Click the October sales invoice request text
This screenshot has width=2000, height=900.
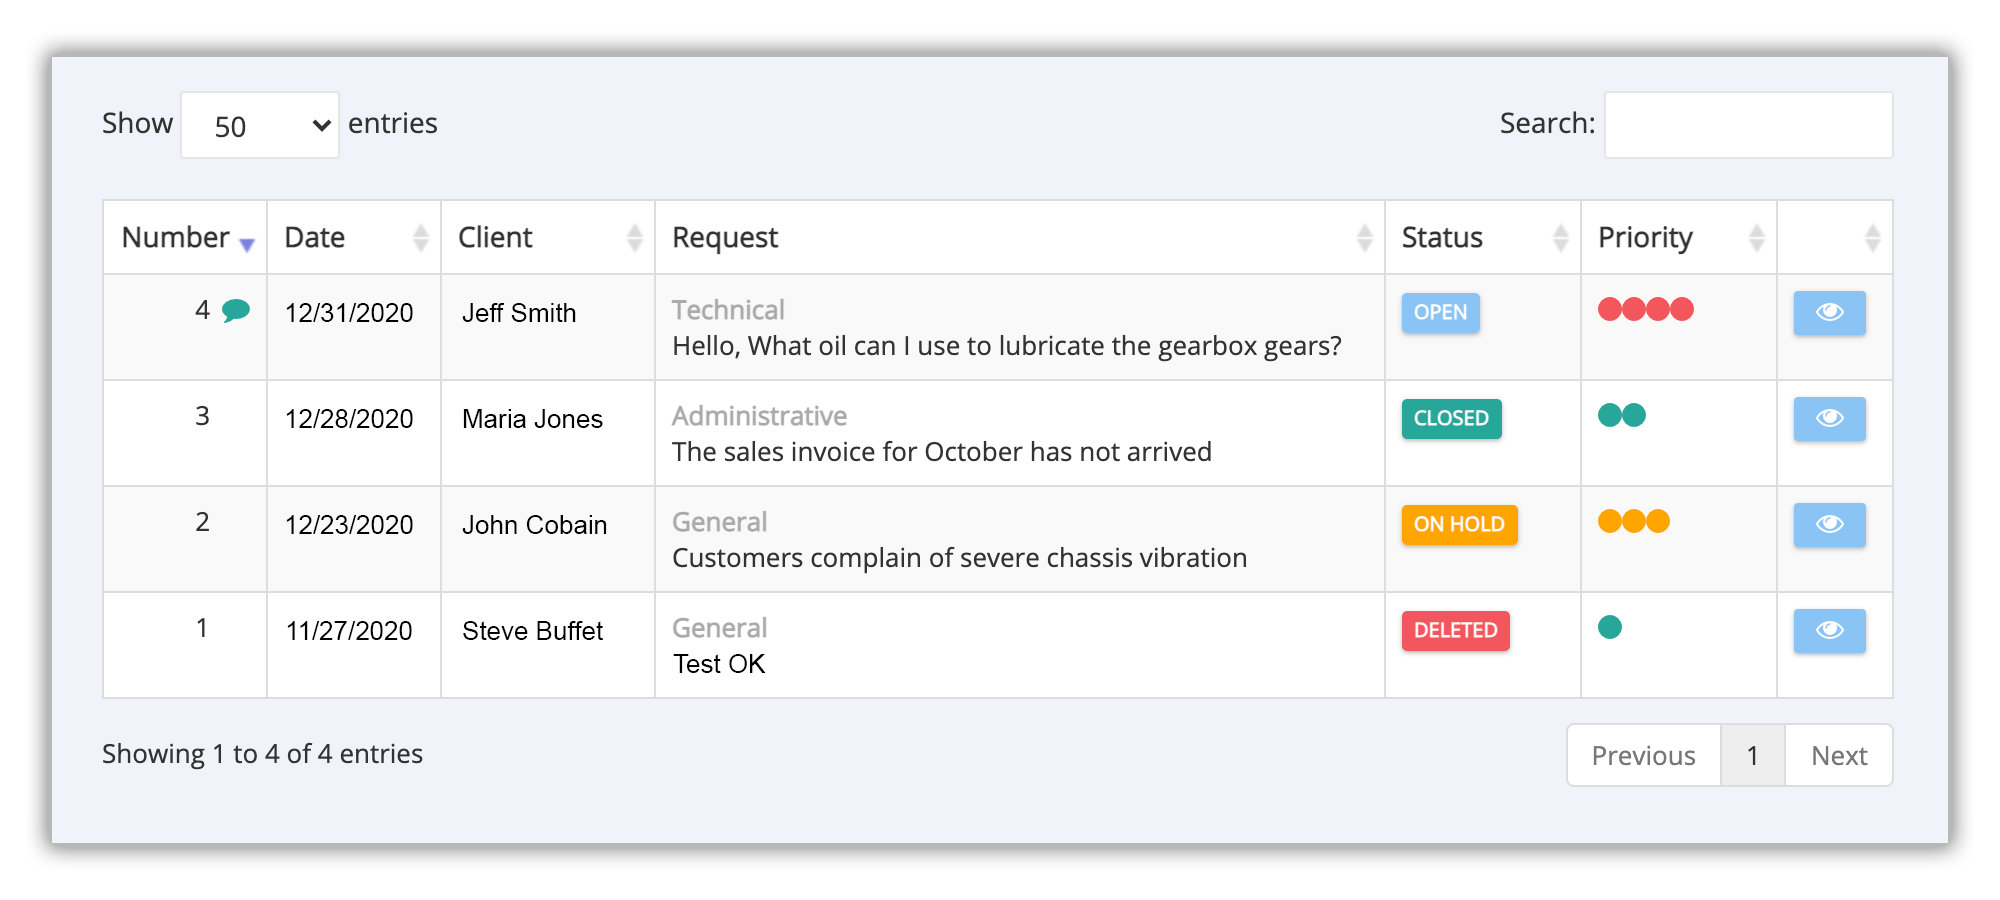coord(942,452)
